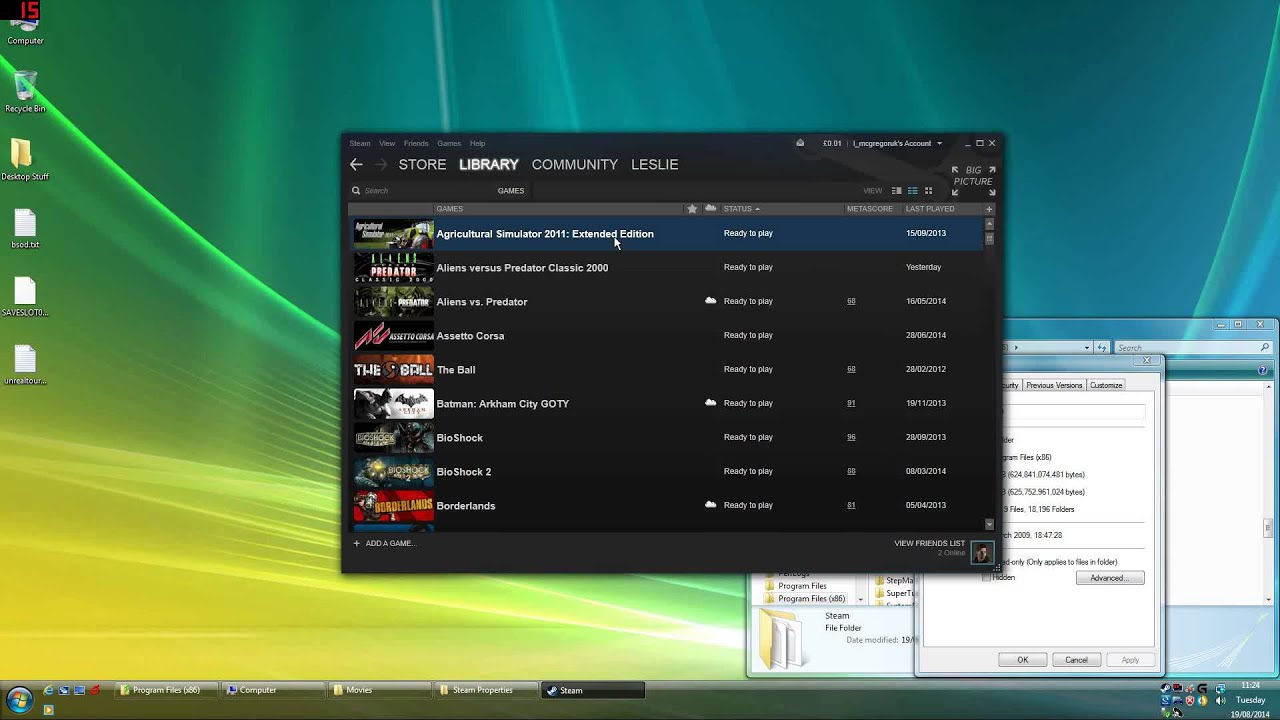Sort games by Steam Cloud column

[x=710, y=209]
